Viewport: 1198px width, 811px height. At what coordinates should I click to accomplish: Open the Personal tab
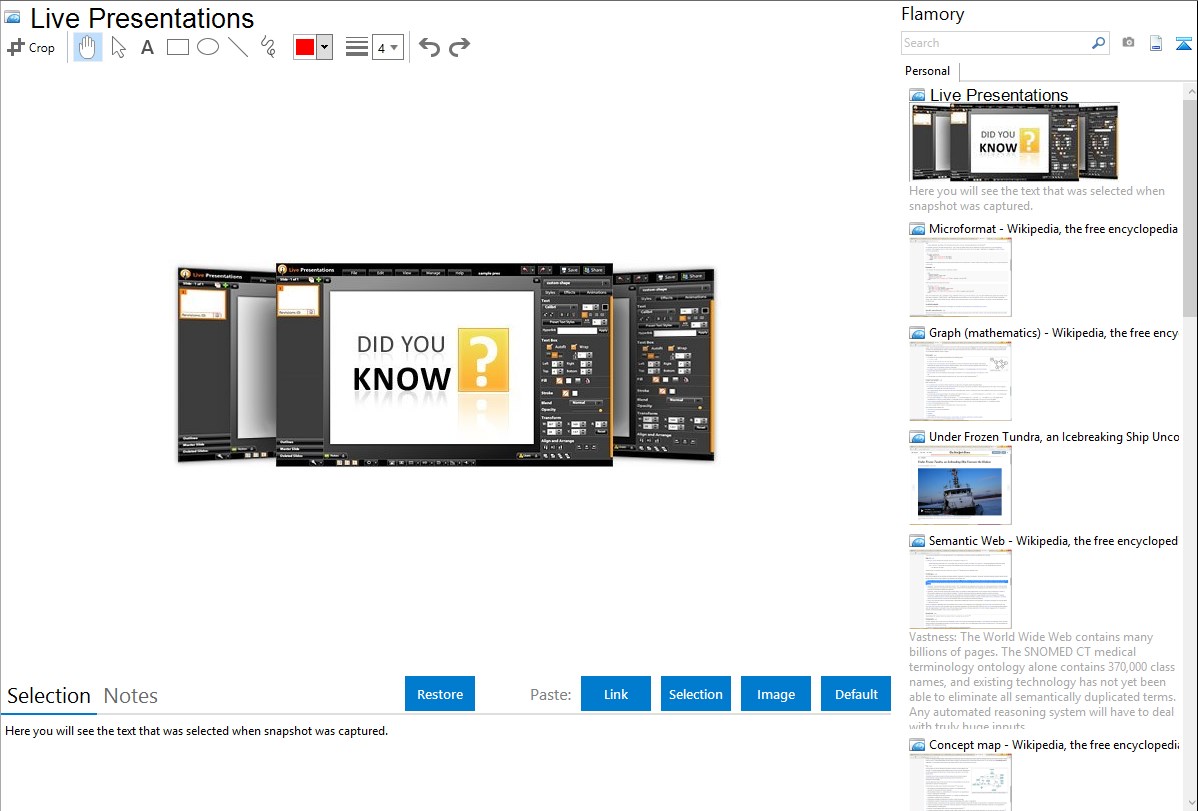(x=927, y=71)
